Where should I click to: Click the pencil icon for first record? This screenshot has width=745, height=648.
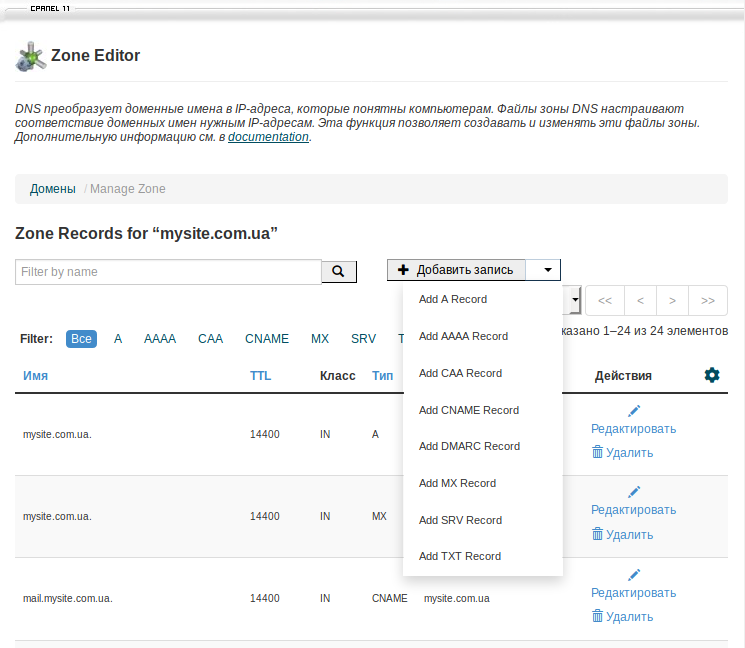pyautogui.click(x=633, y=410)
